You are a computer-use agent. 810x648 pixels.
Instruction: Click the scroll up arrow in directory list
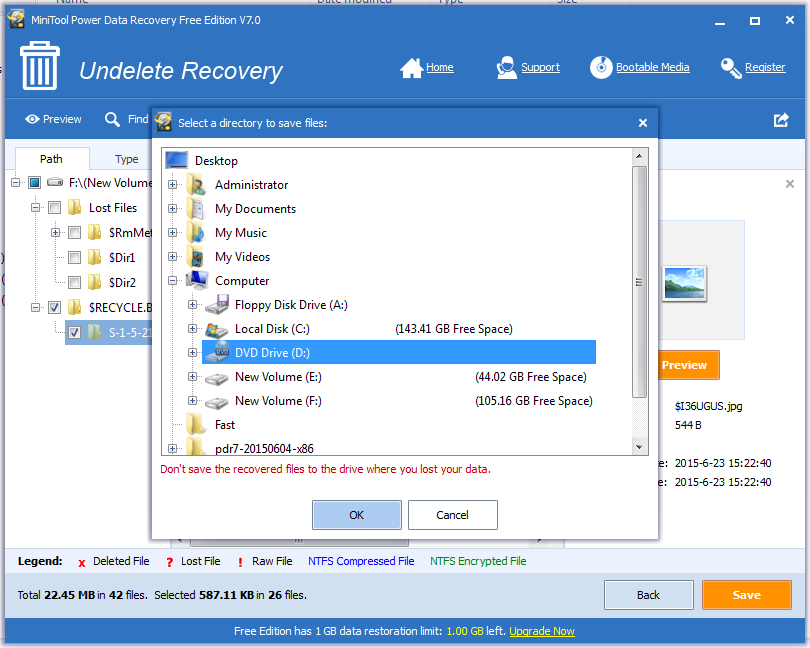(x=639, y=156)
